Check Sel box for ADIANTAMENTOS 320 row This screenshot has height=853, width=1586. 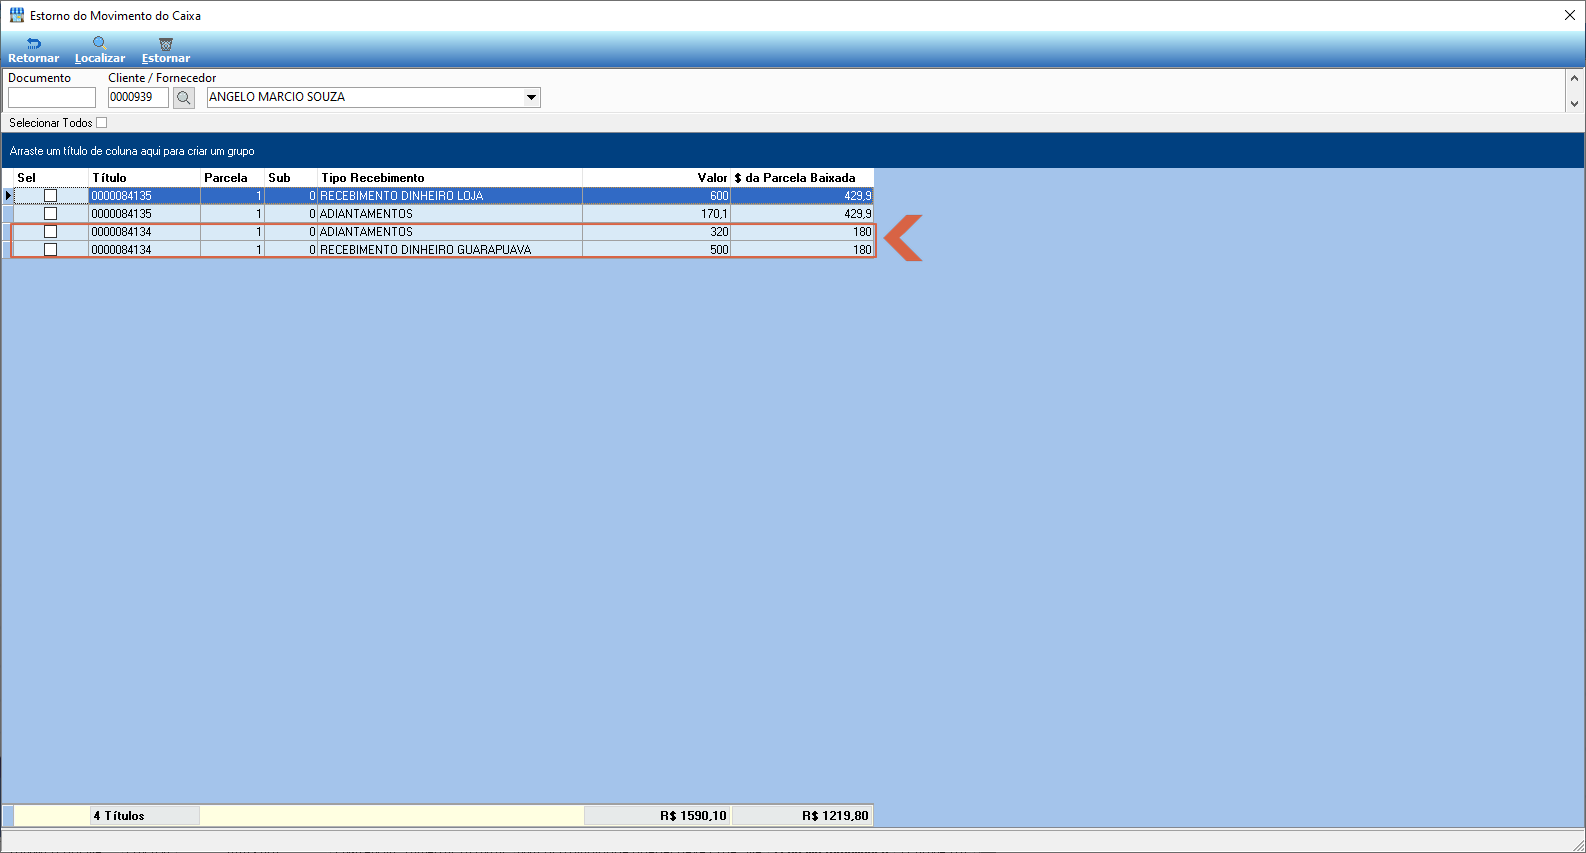(x=50, y=232)
